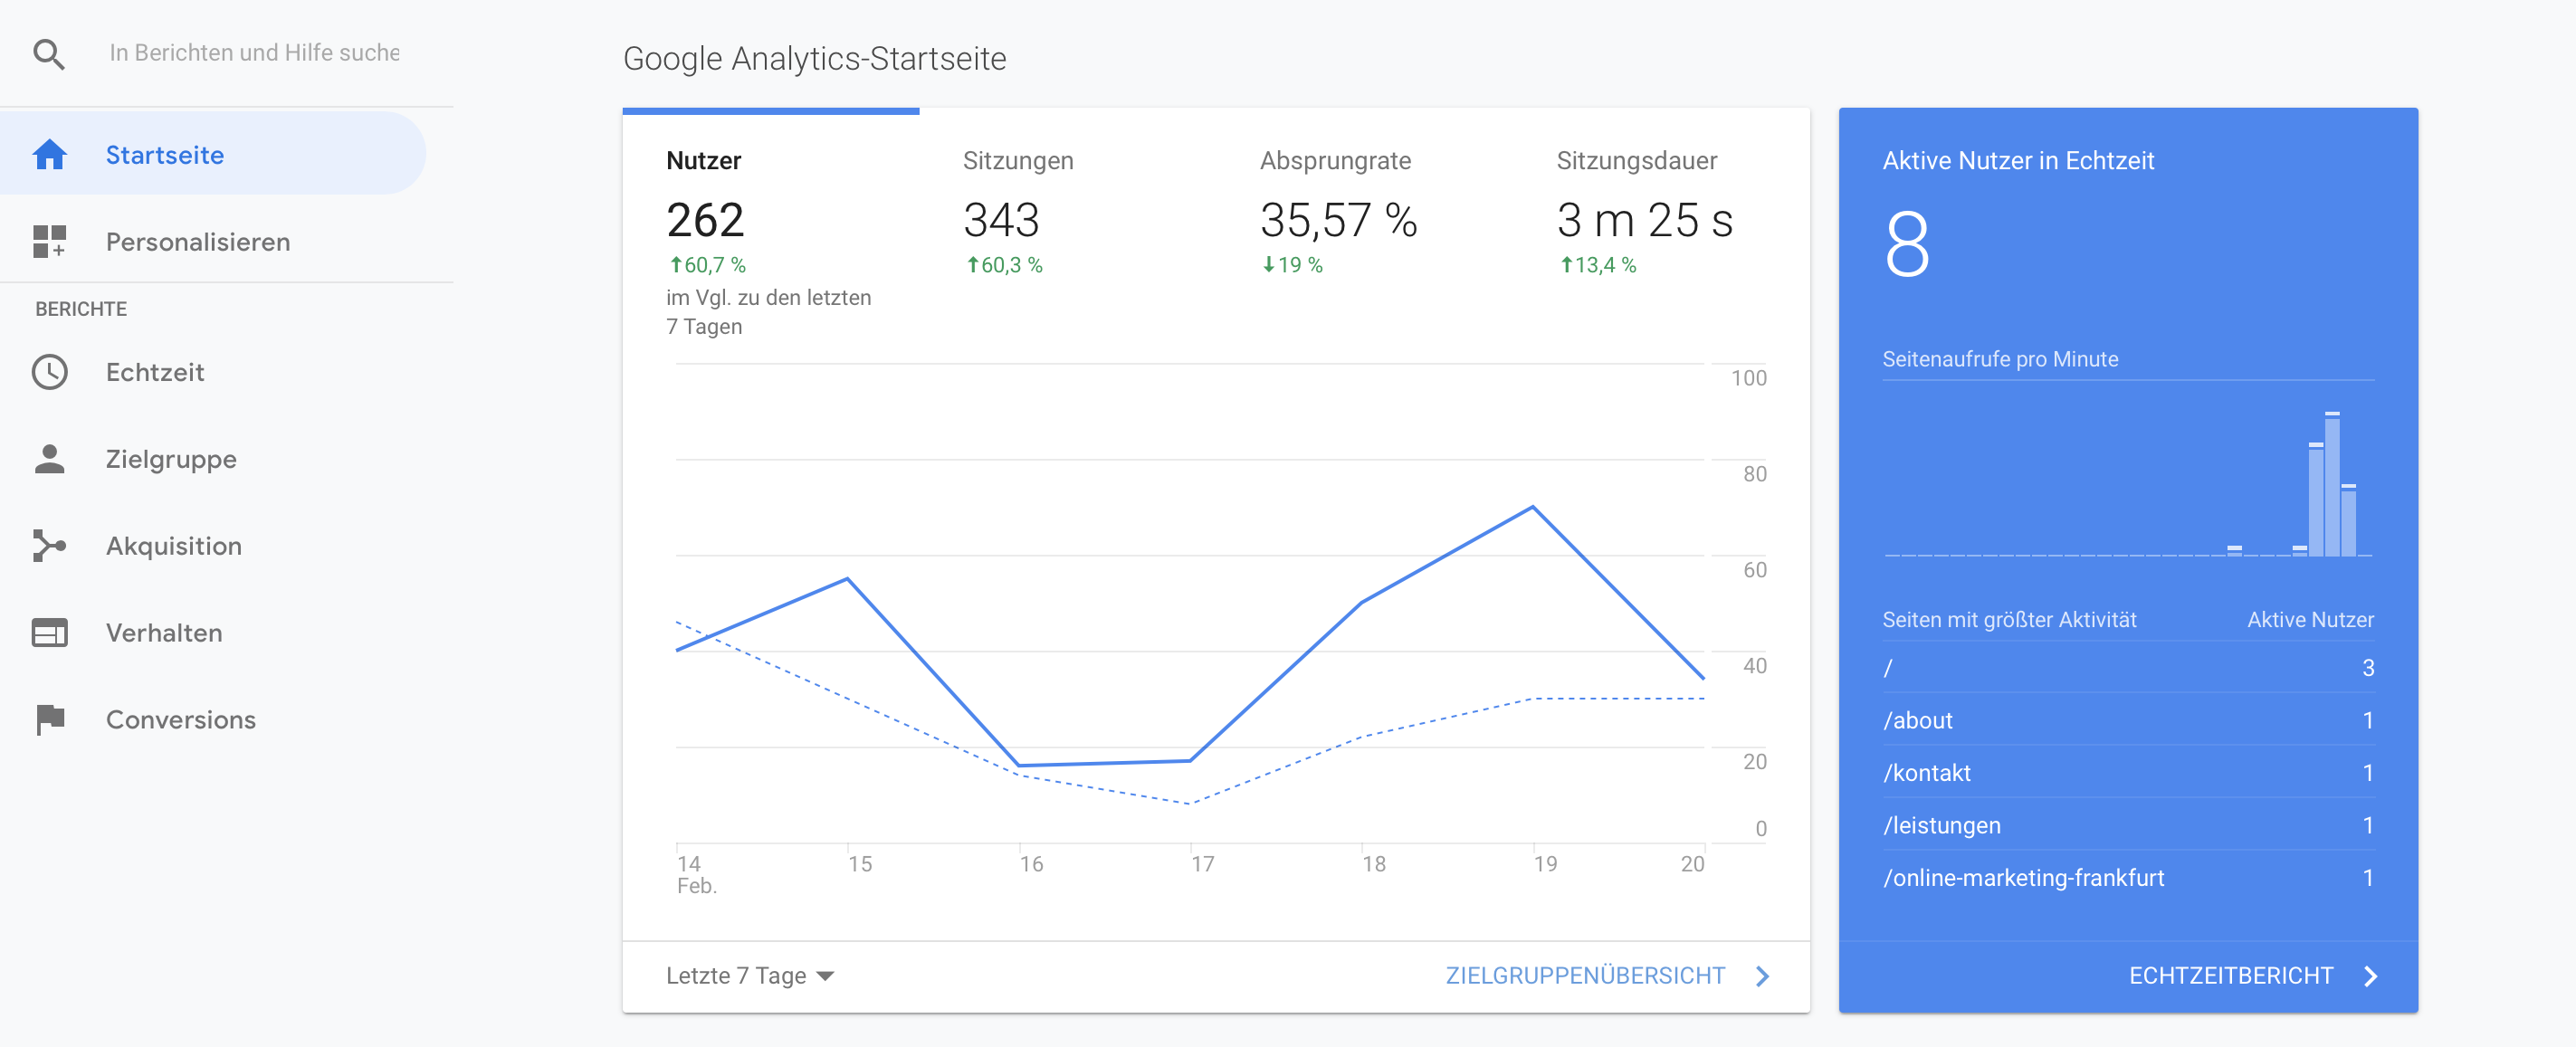Click arrow next to Zielgruppenübersicht
The height and width of the screenshot is (1047, 2576).
pyautogui.click(x=1763, y=976)
